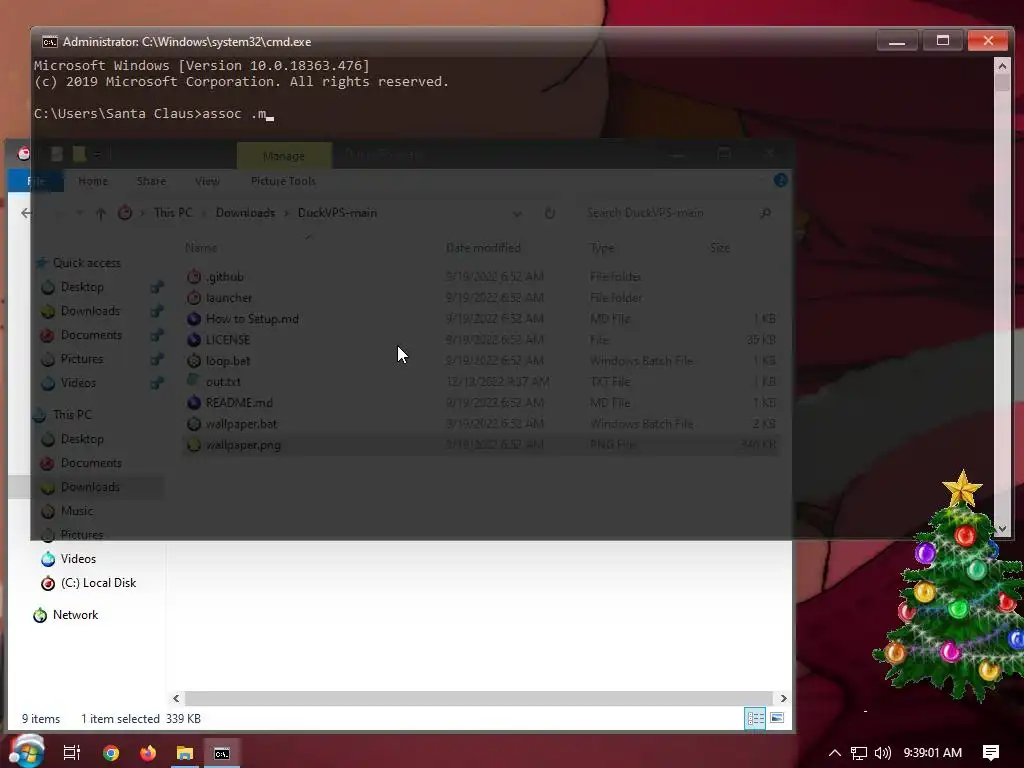Select the launcher folder
This screenshot has height=768, width=1024.
[x=229, y=298]
